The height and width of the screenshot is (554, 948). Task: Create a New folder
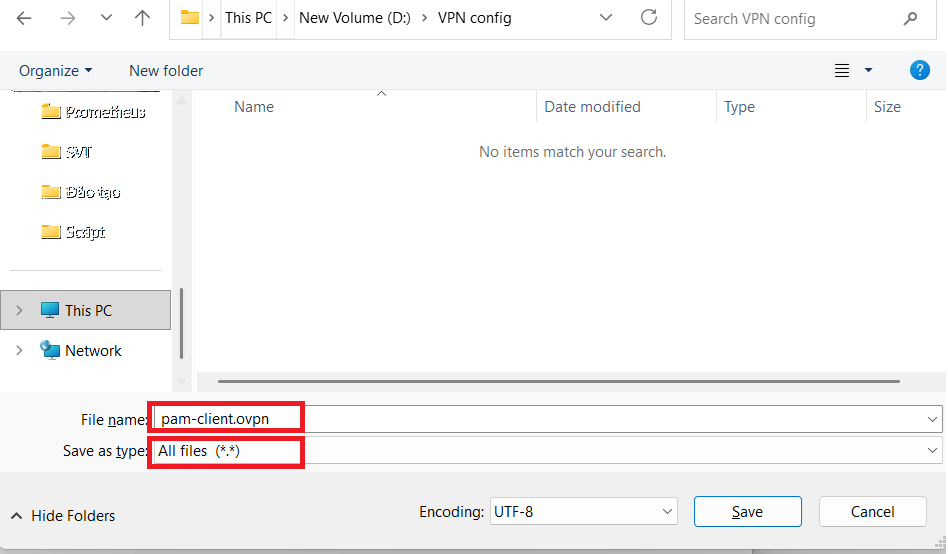coord(166,71)
